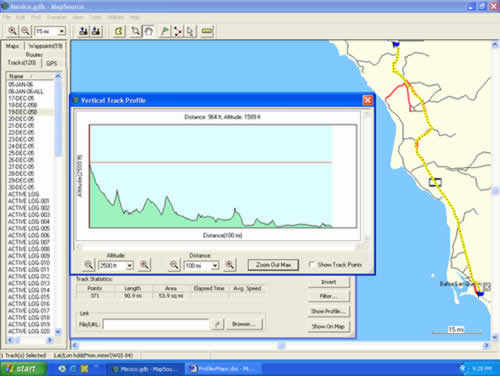The image size is (500, 376).
Task: Expand the map scale dropdown in toolbar
Action: (62, 31)
